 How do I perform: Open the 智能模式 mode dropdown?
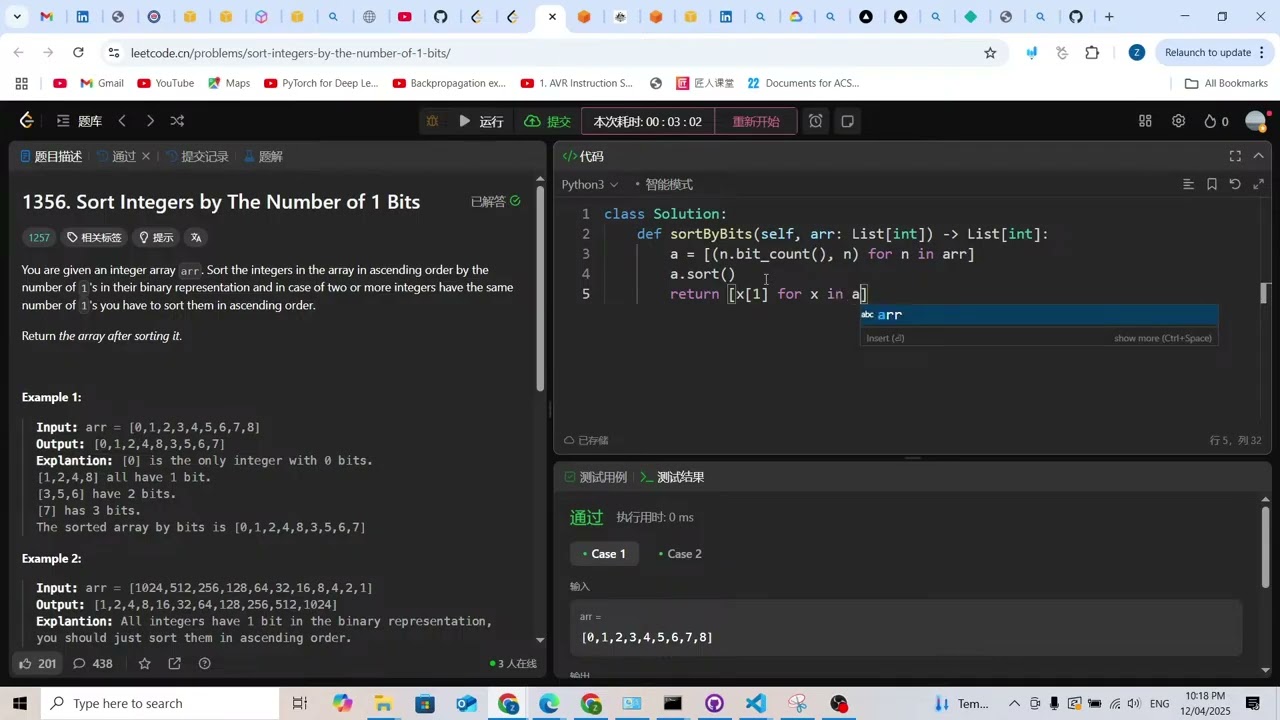click(664, 184)
